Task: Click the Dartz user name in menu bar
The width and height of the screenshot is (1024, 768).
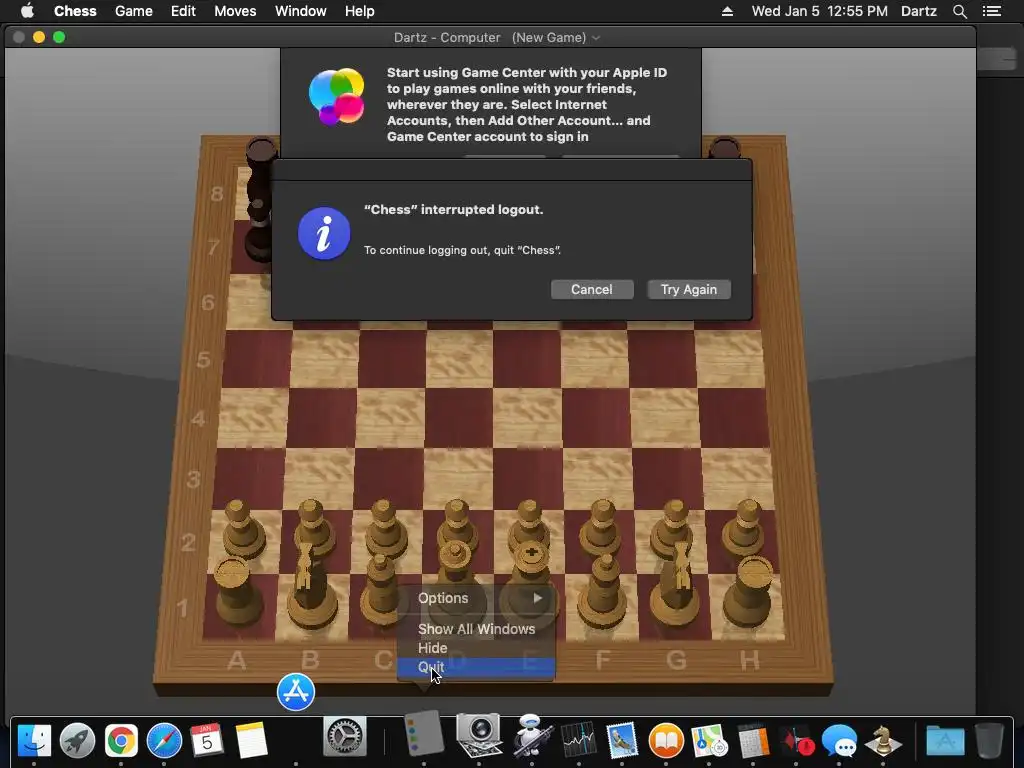Action: (918, 11)
